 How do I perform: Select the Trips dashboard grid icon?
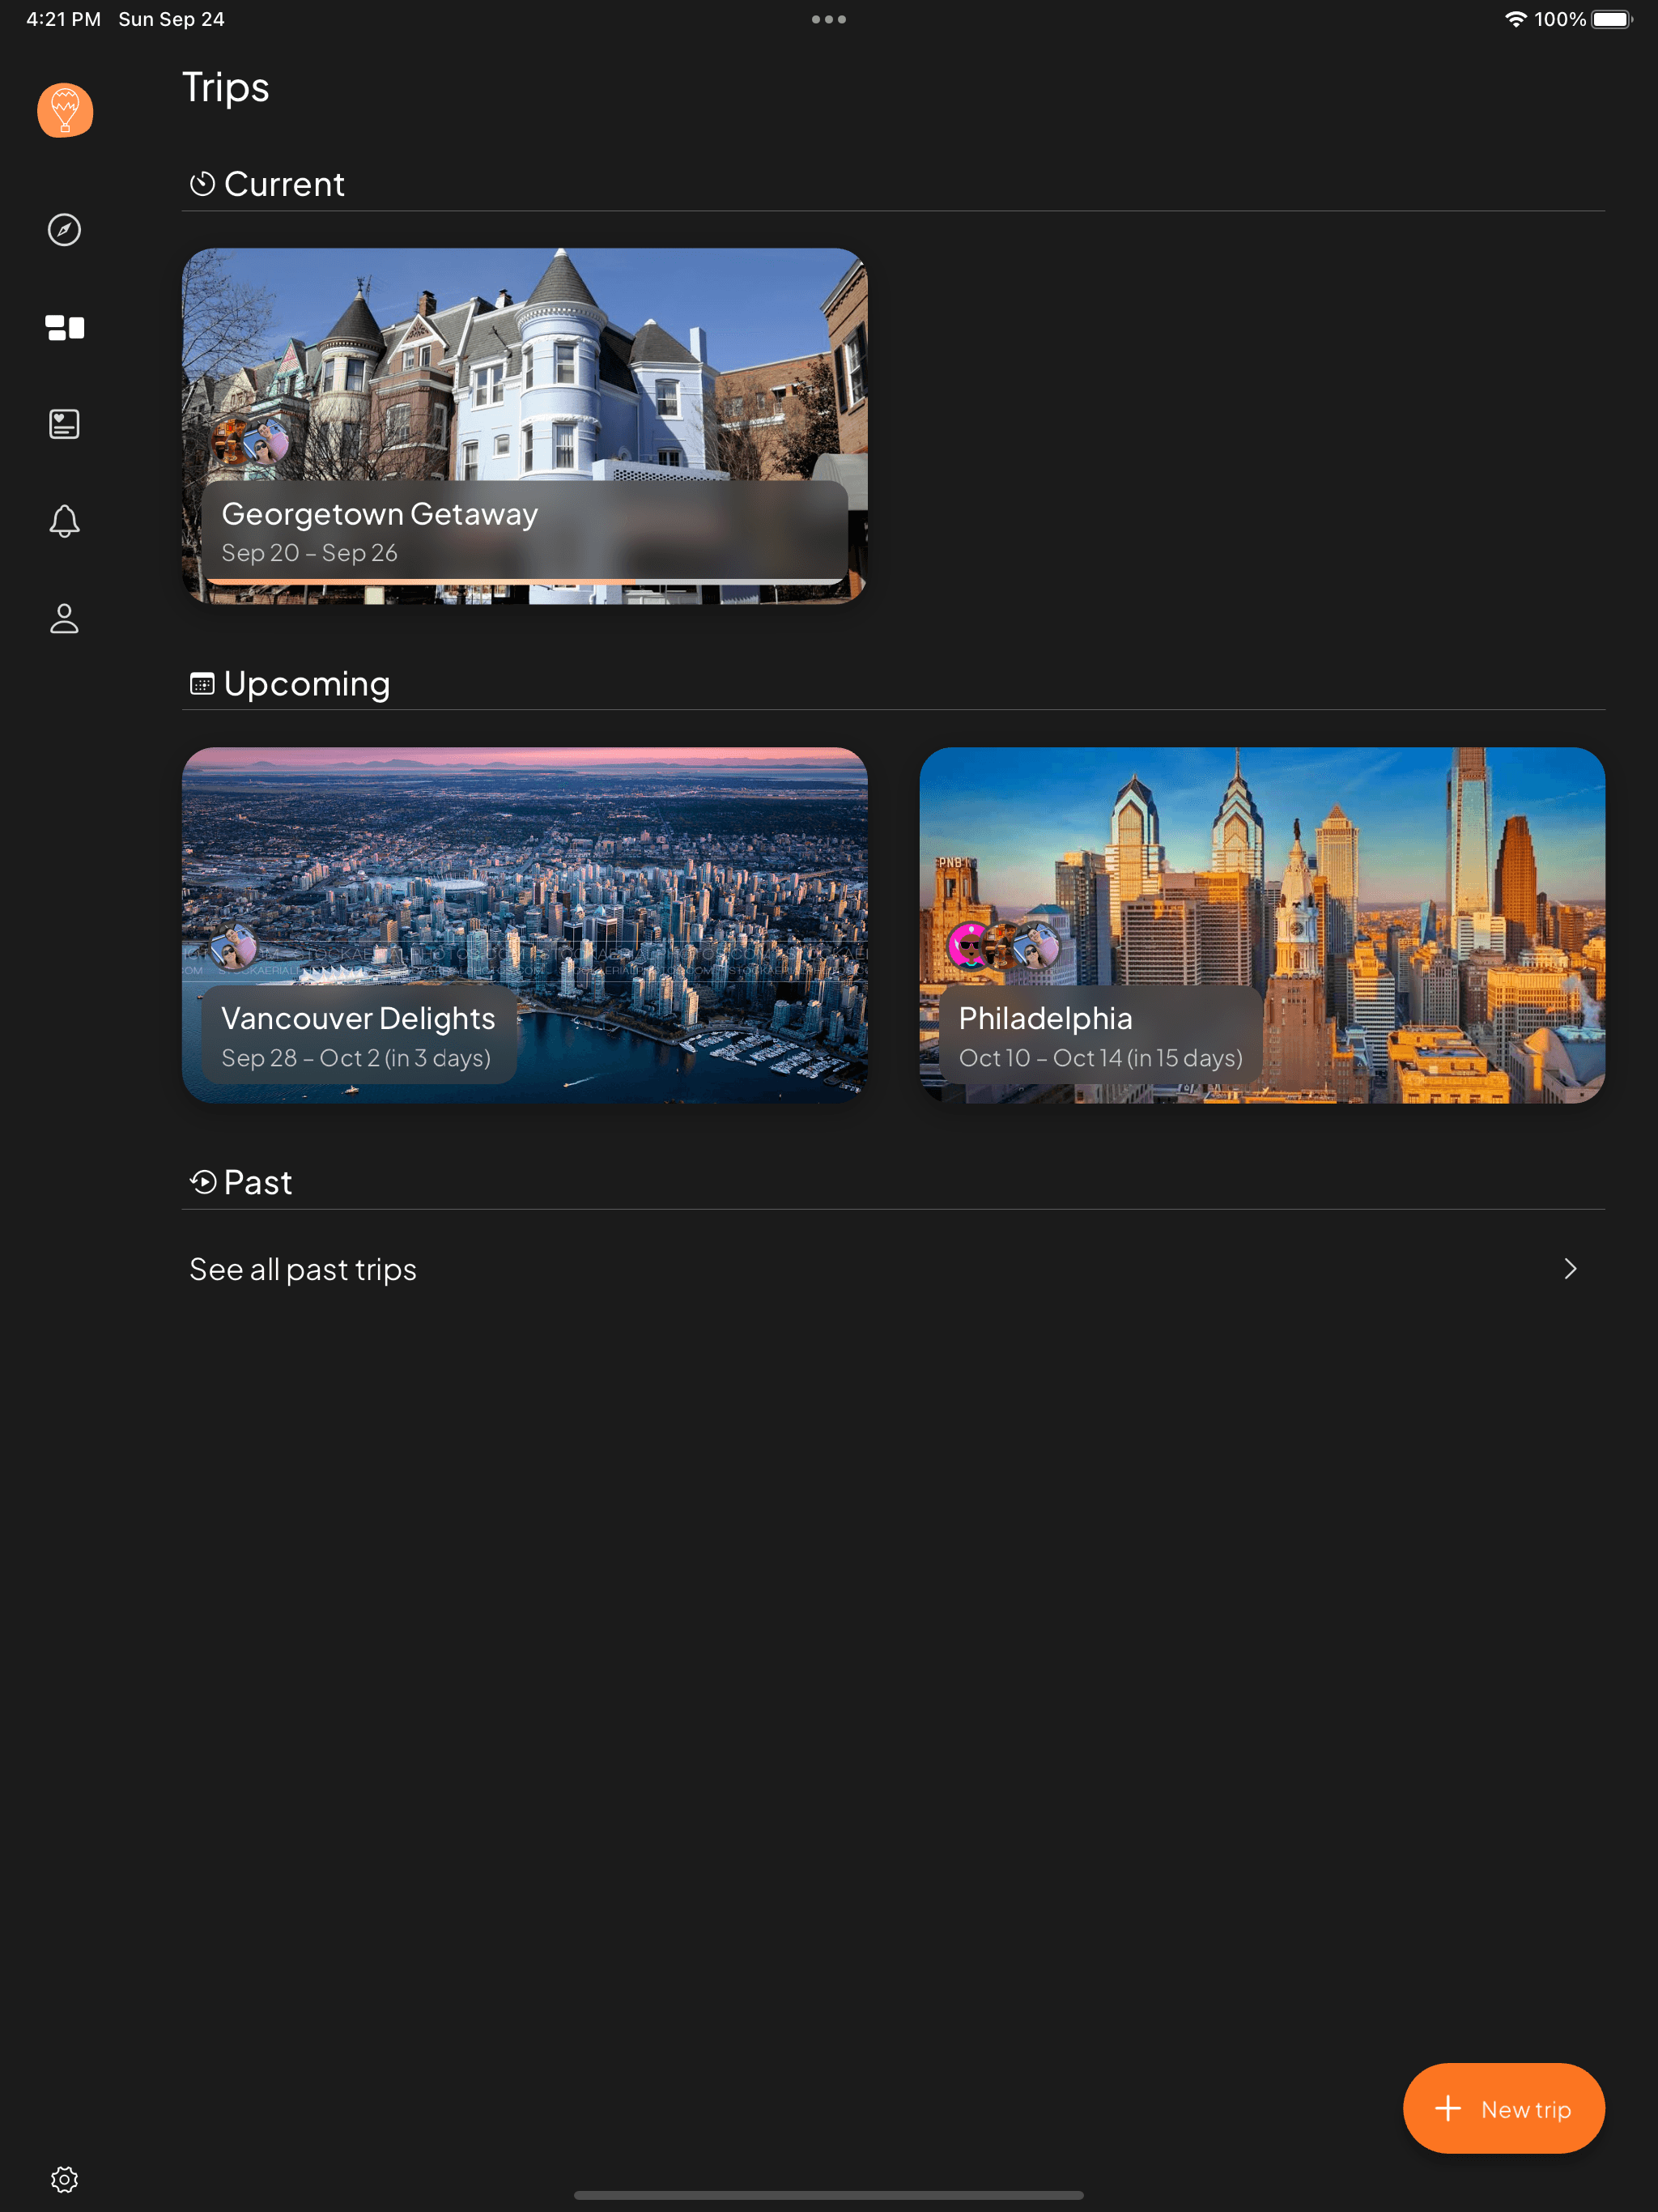coord(64,328)
